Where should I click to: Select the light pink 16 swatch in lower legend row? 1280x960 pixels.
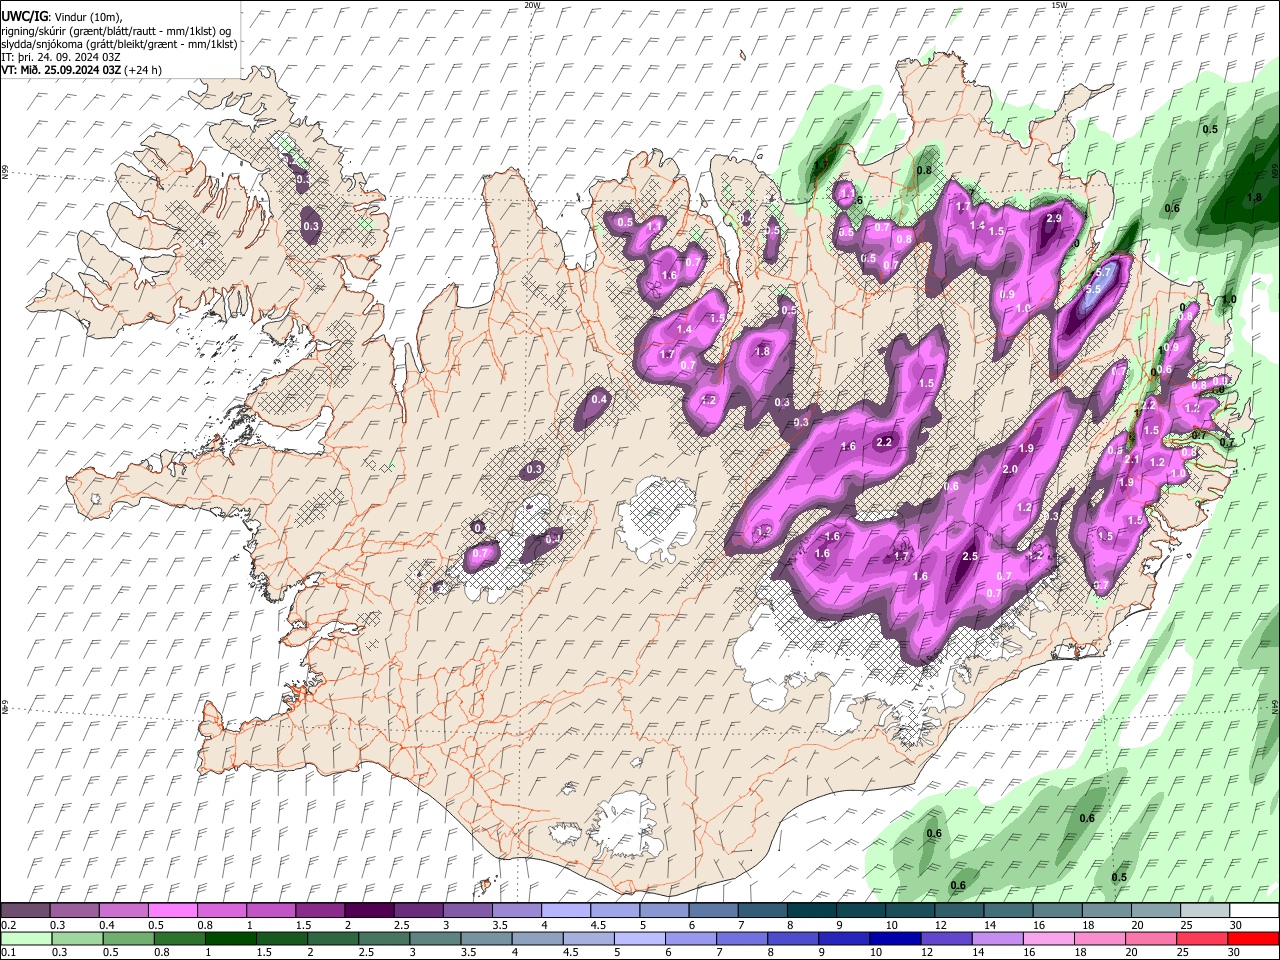pos(1049,939)
